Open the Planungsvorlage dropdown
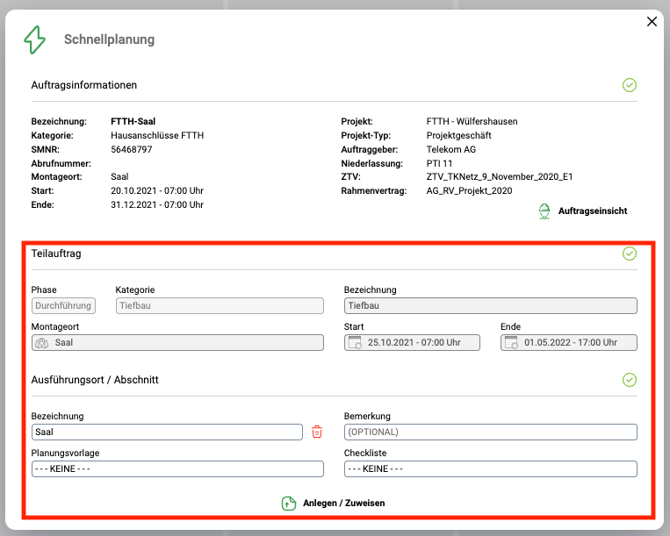The image size is (670, 536). point(166,469)
